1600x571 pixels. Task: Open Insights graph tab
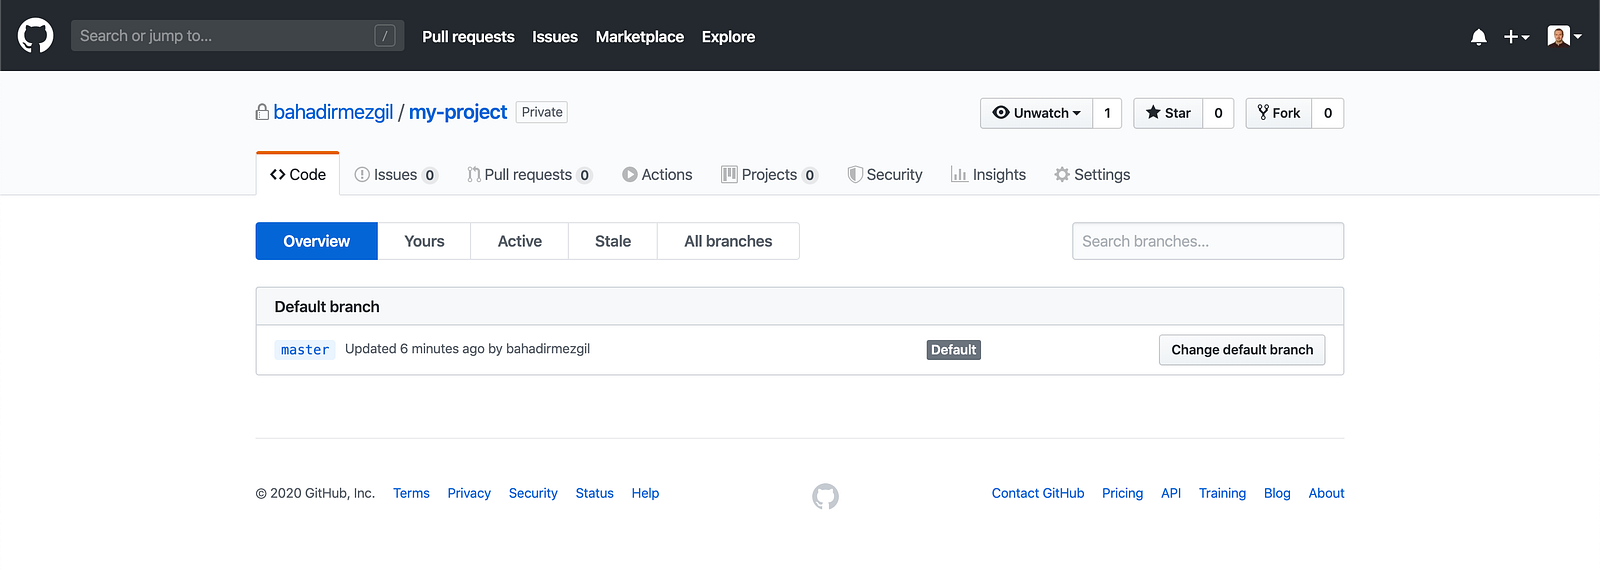tap(988, 174)
